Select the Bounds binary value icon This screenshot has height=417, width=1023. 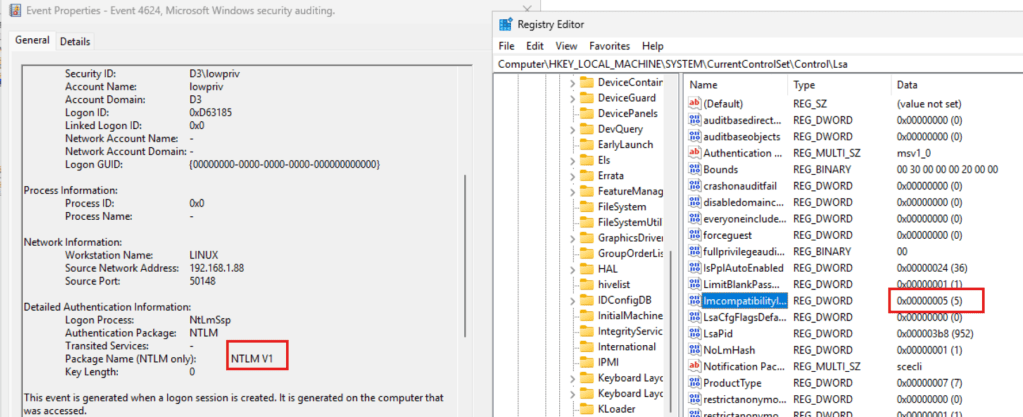click(694, 169)
